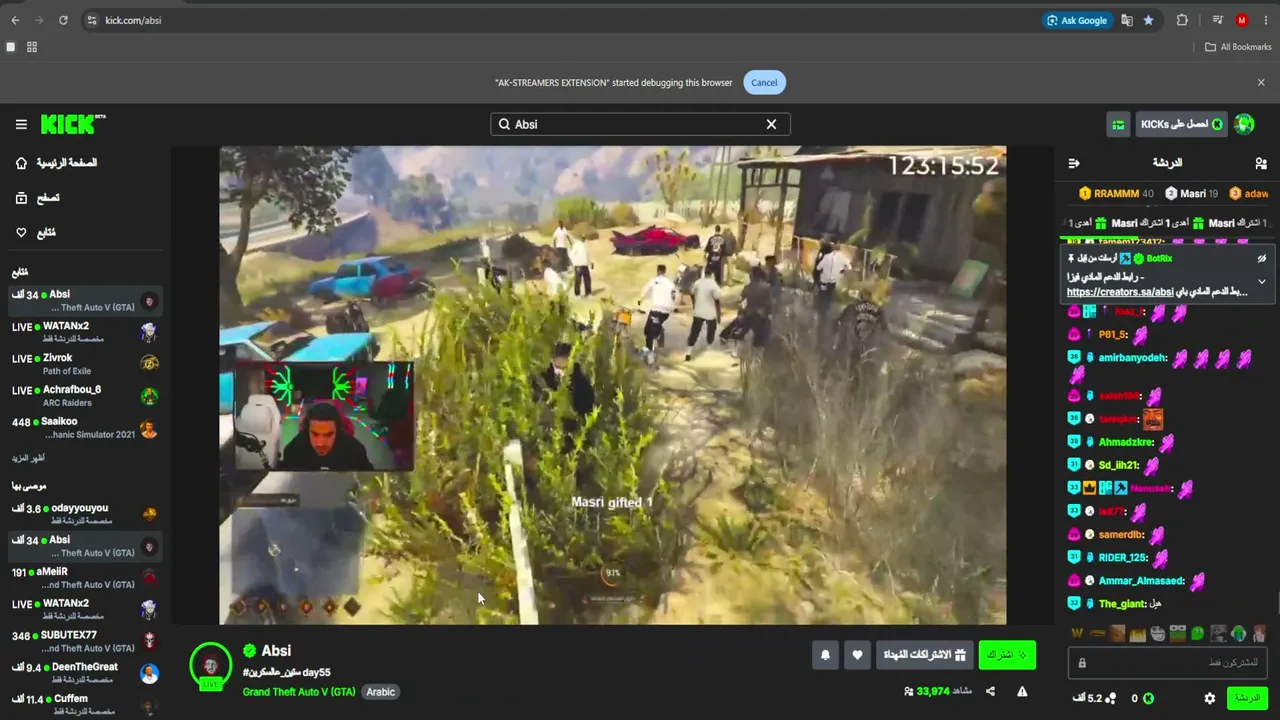Screen dimensions: 1280x720
Task: Clear the Absi search with the X
Action: click(x=771, y=124)
